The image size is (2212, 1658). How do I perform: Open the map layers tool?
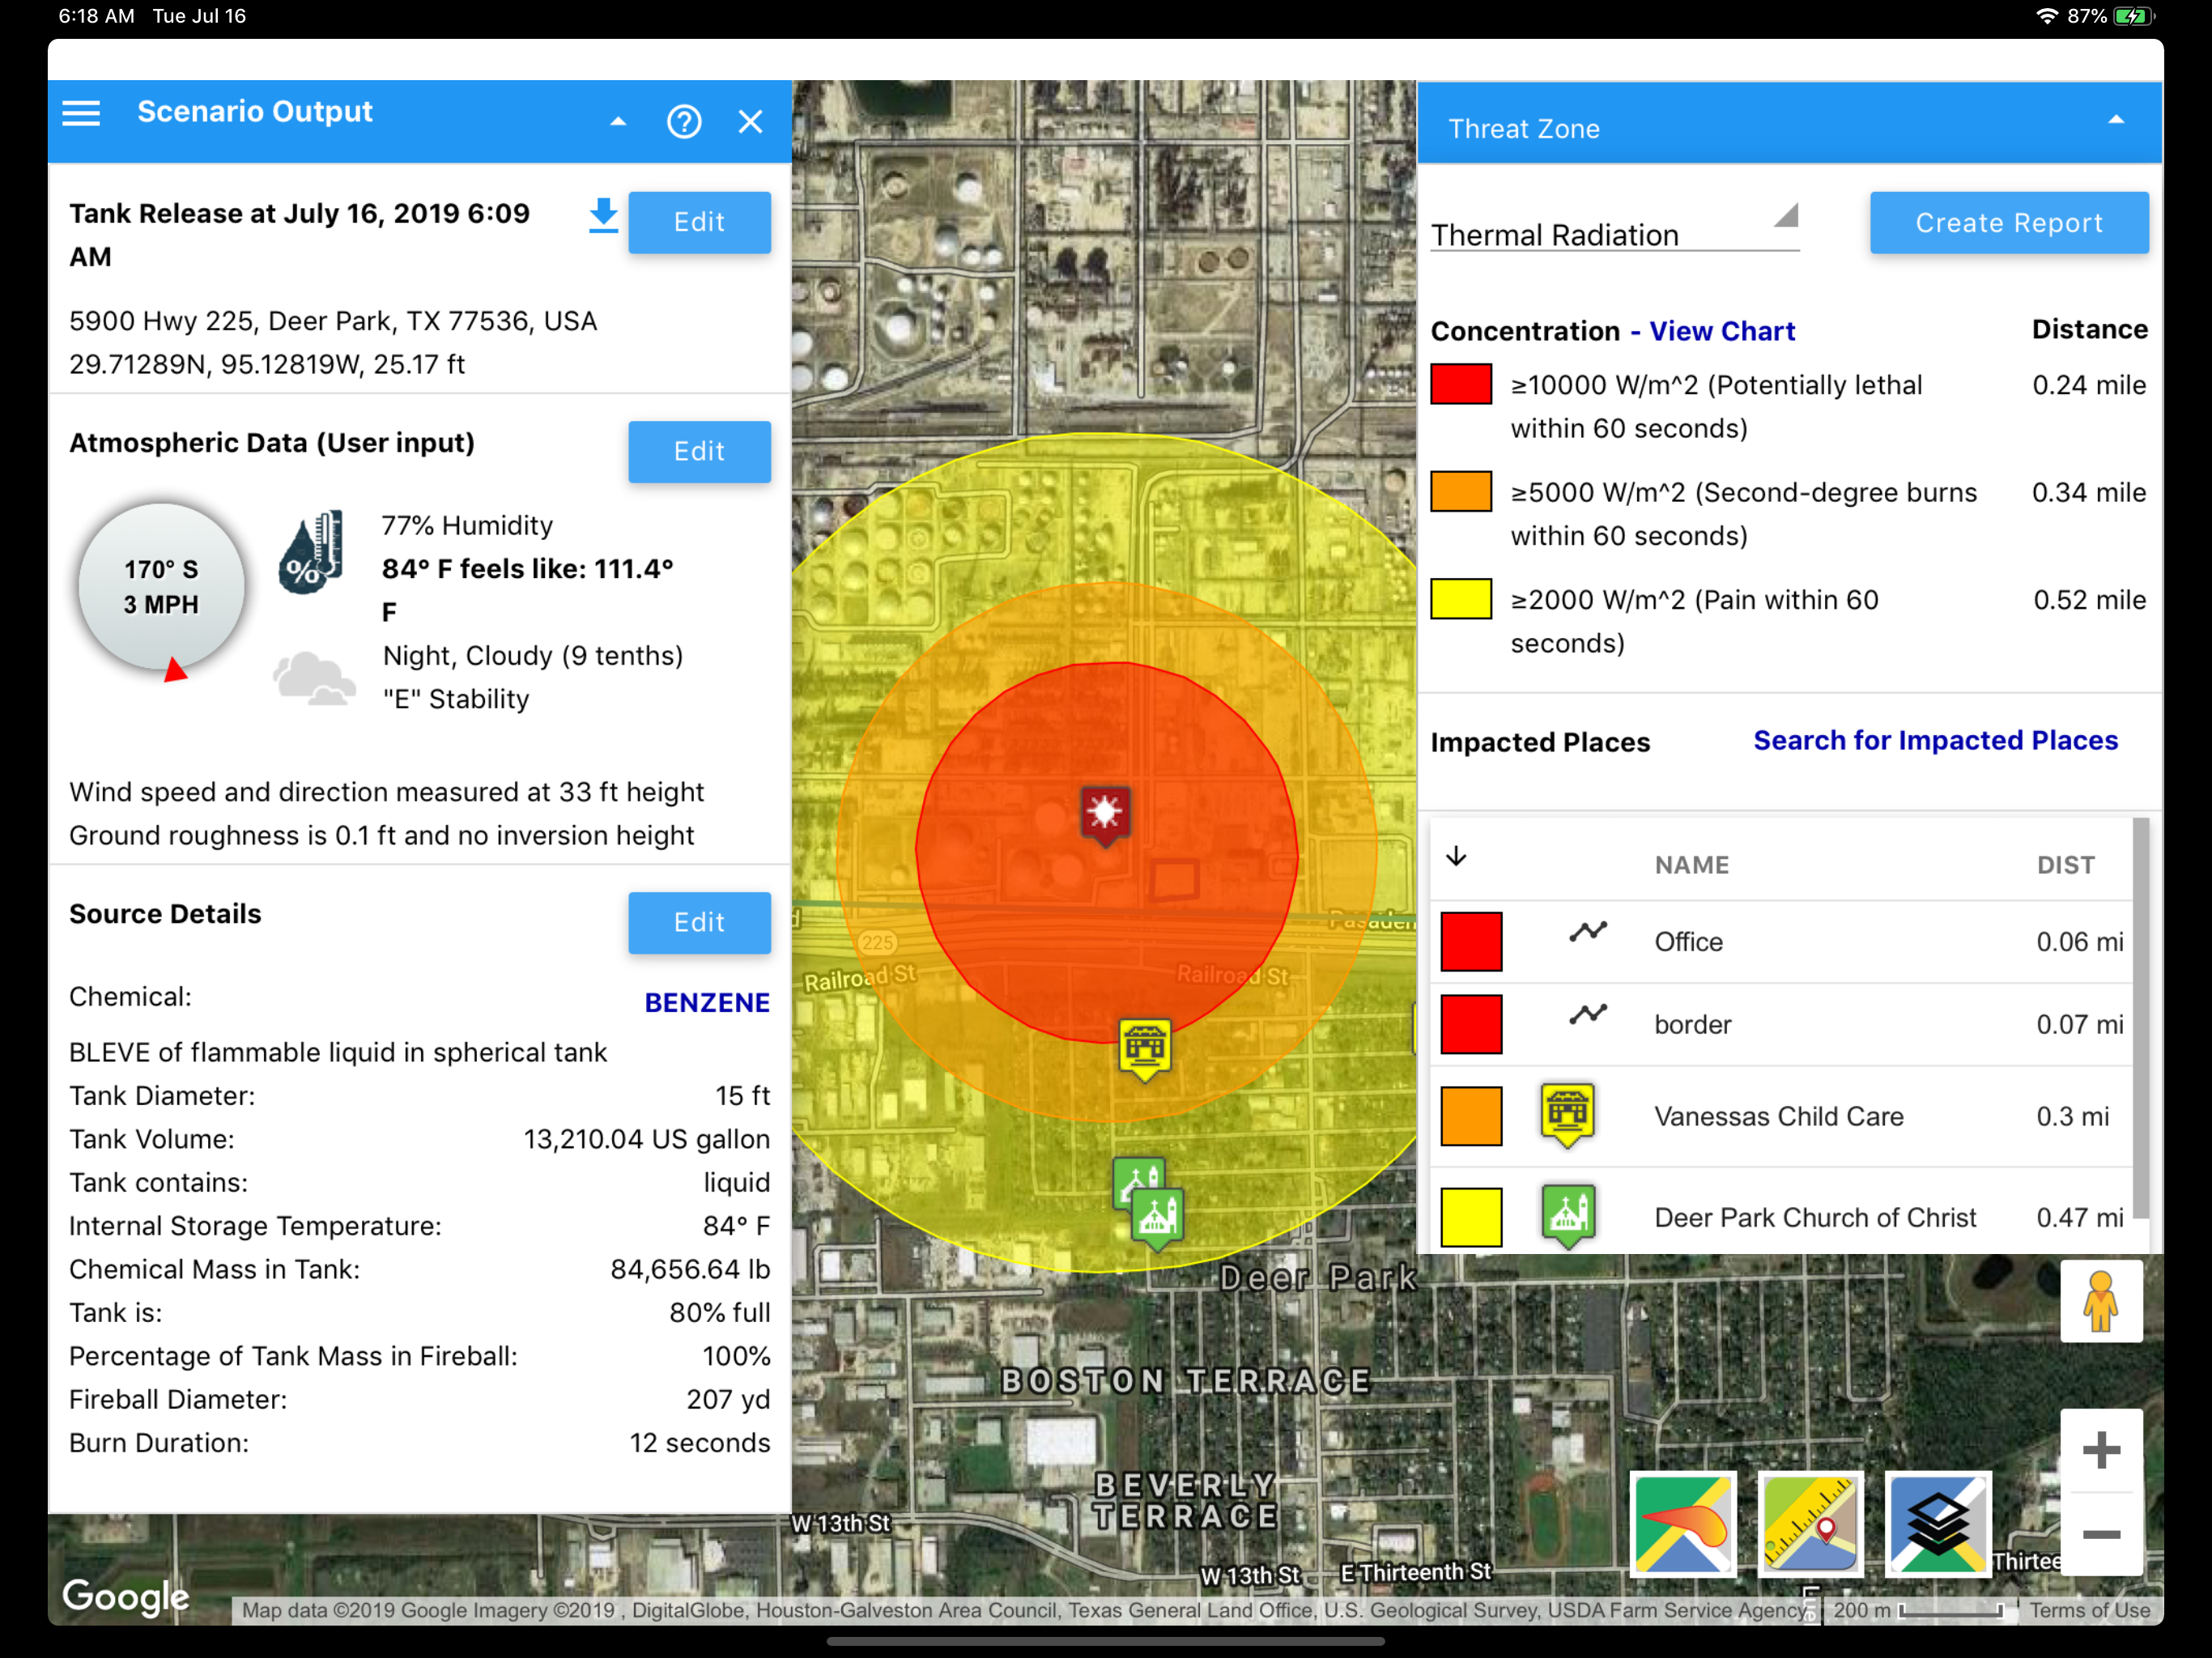(x=1938, y=1524)
